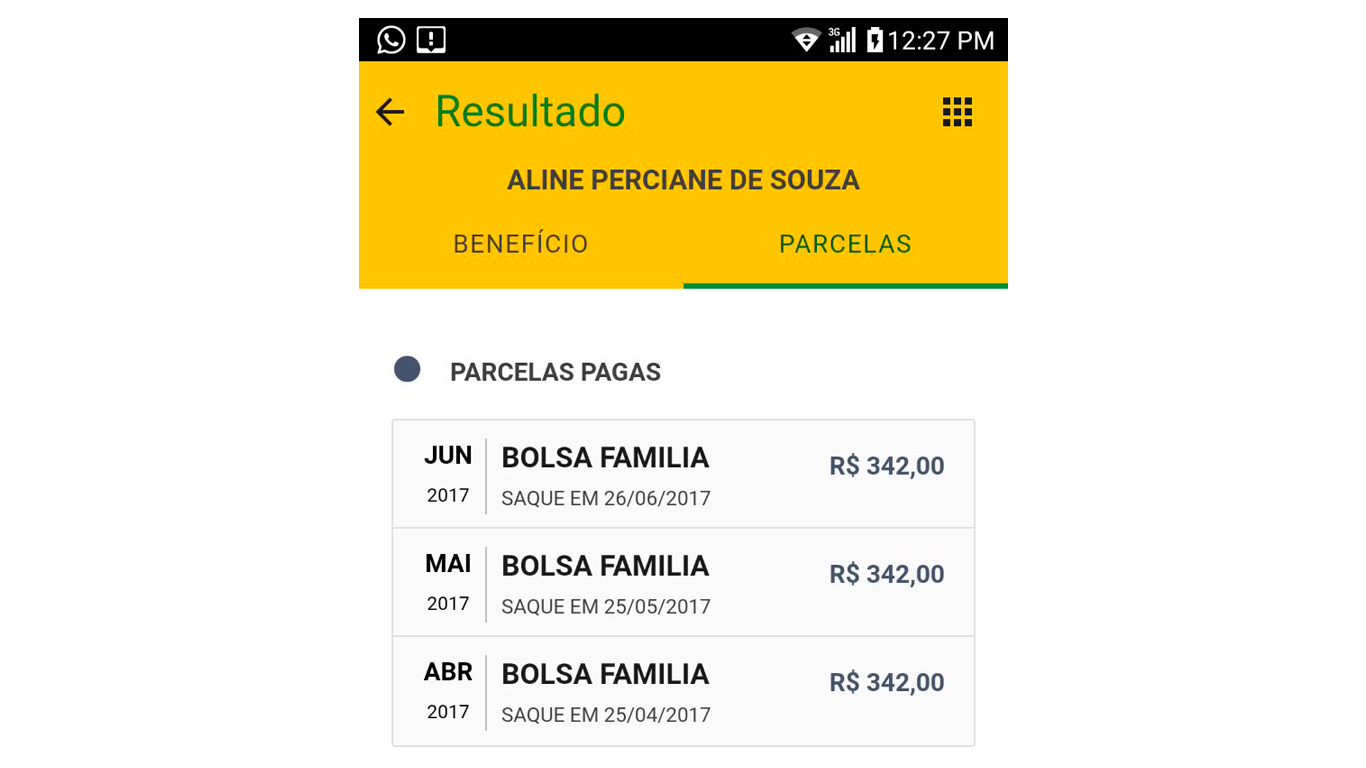This screenshot has width=1366, height=768.
Task: Tap the Parcelas Pagas section header
Action: 555,372
